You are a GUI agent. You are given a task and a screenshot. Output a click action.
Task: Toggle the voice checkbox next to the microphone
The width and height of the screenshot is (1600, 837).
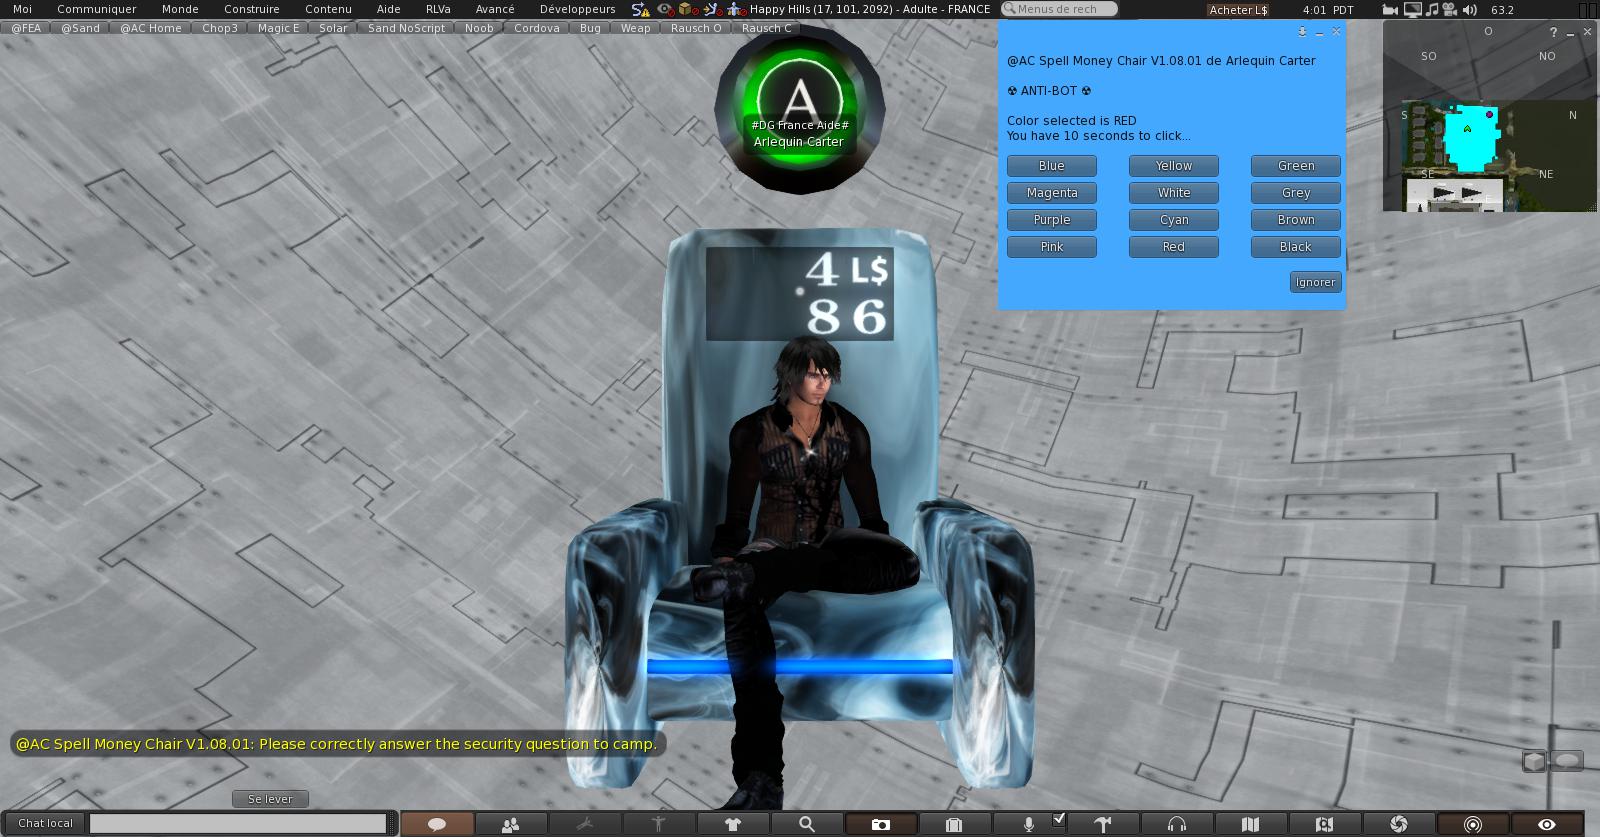pos(1059,820)
